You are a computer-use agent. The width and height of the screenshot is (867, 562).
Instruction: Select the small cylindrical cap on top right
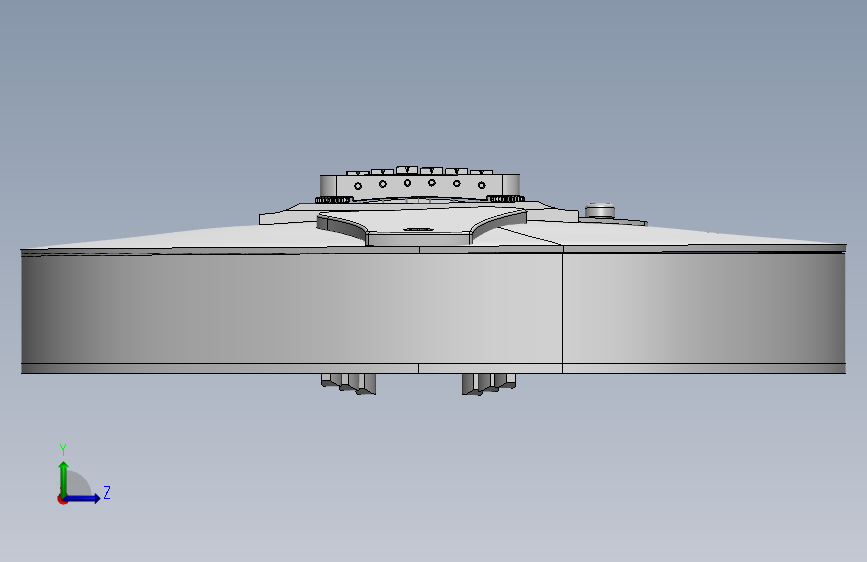tap(600, 210)
